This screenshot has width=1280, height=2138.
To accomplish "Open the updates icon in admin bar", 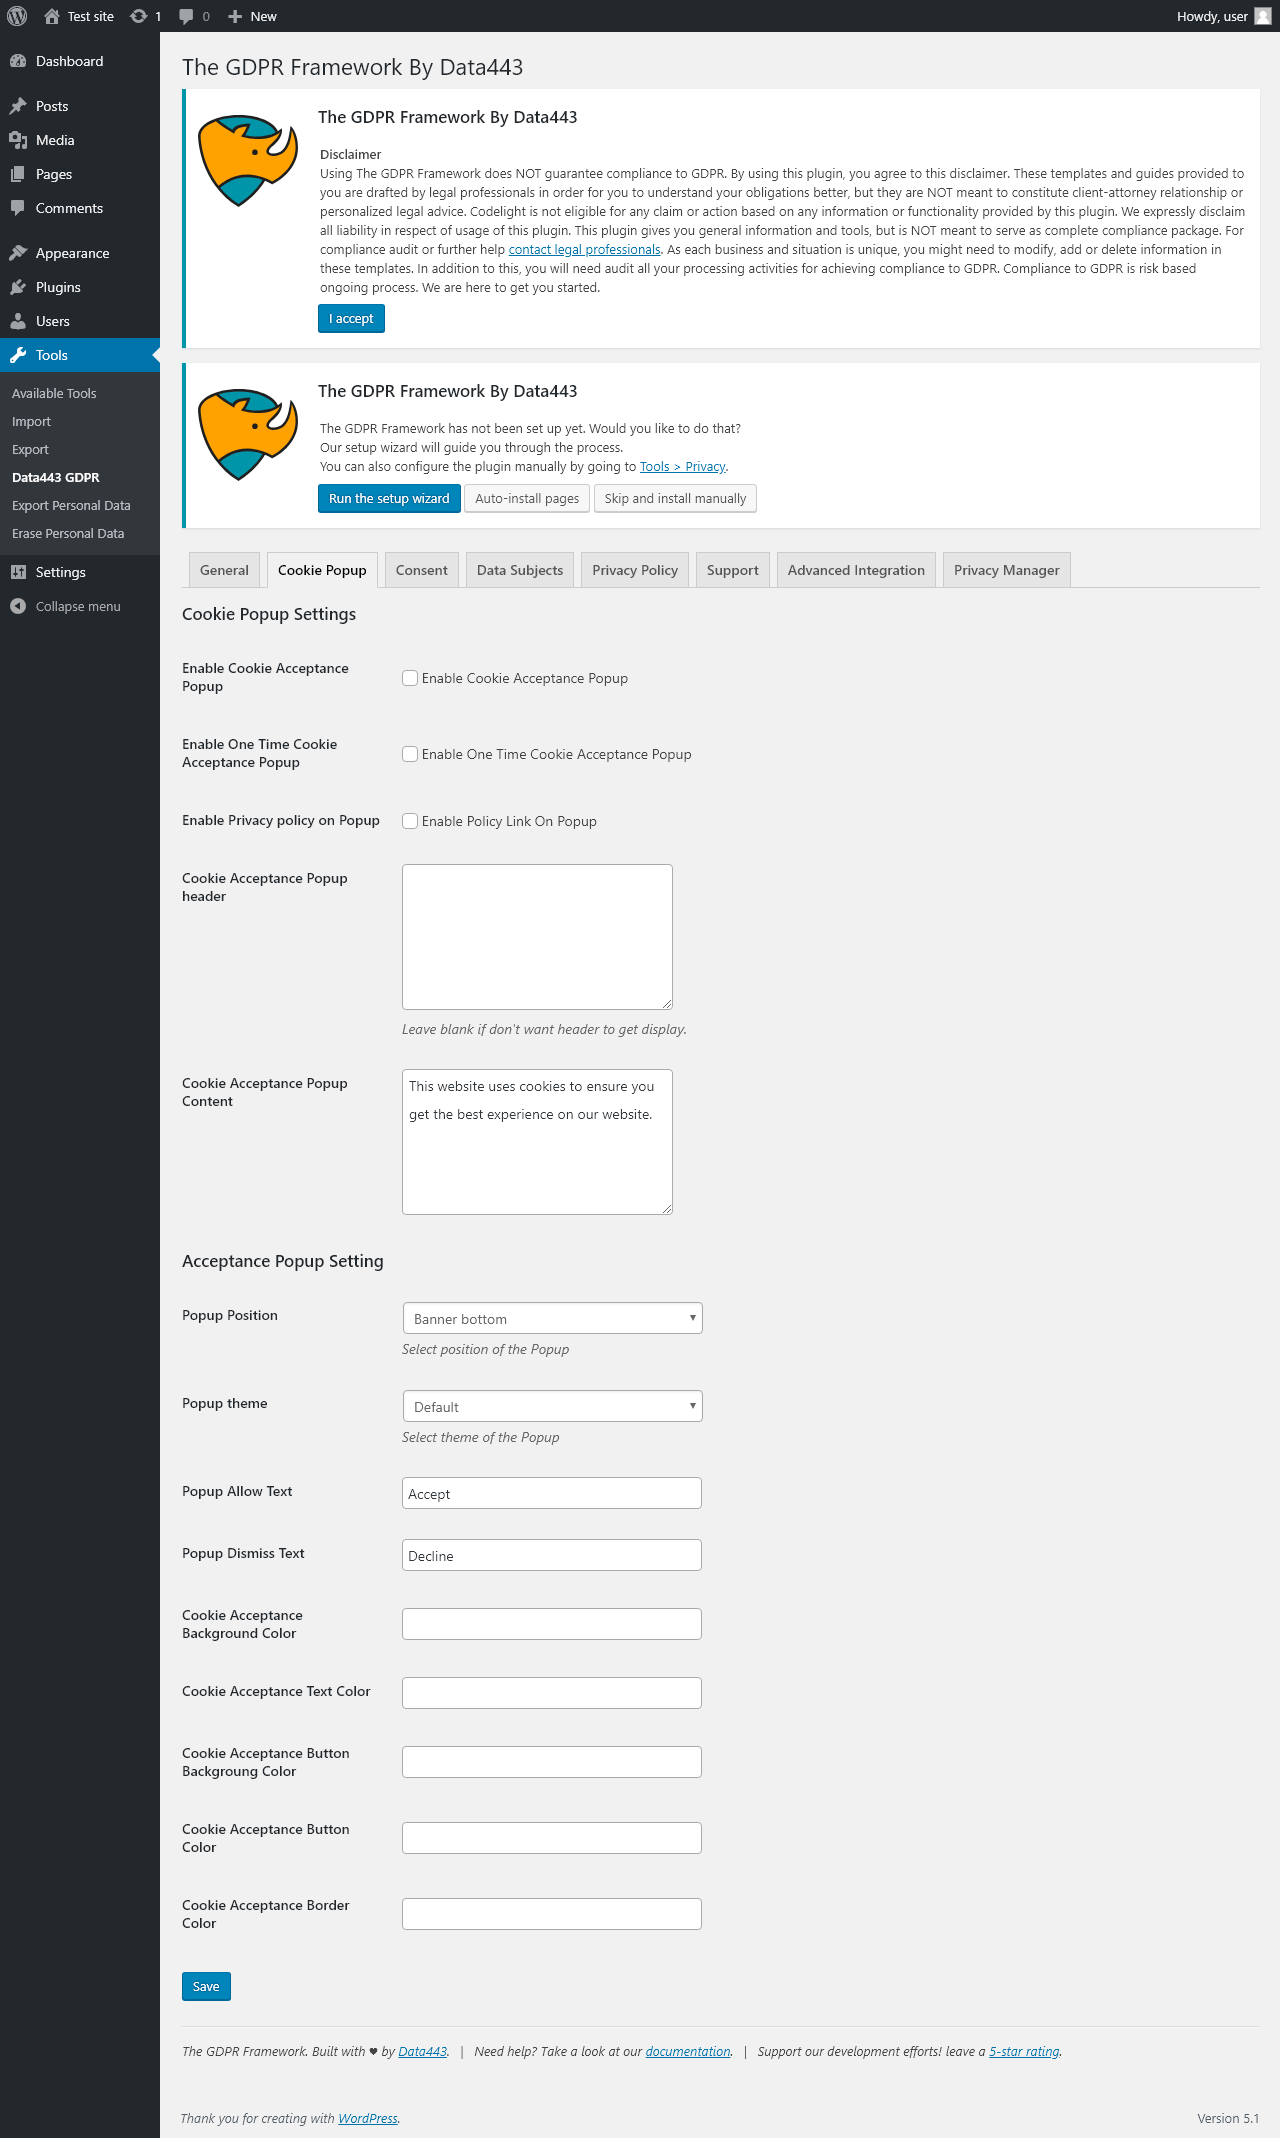I will pos(139,16).
